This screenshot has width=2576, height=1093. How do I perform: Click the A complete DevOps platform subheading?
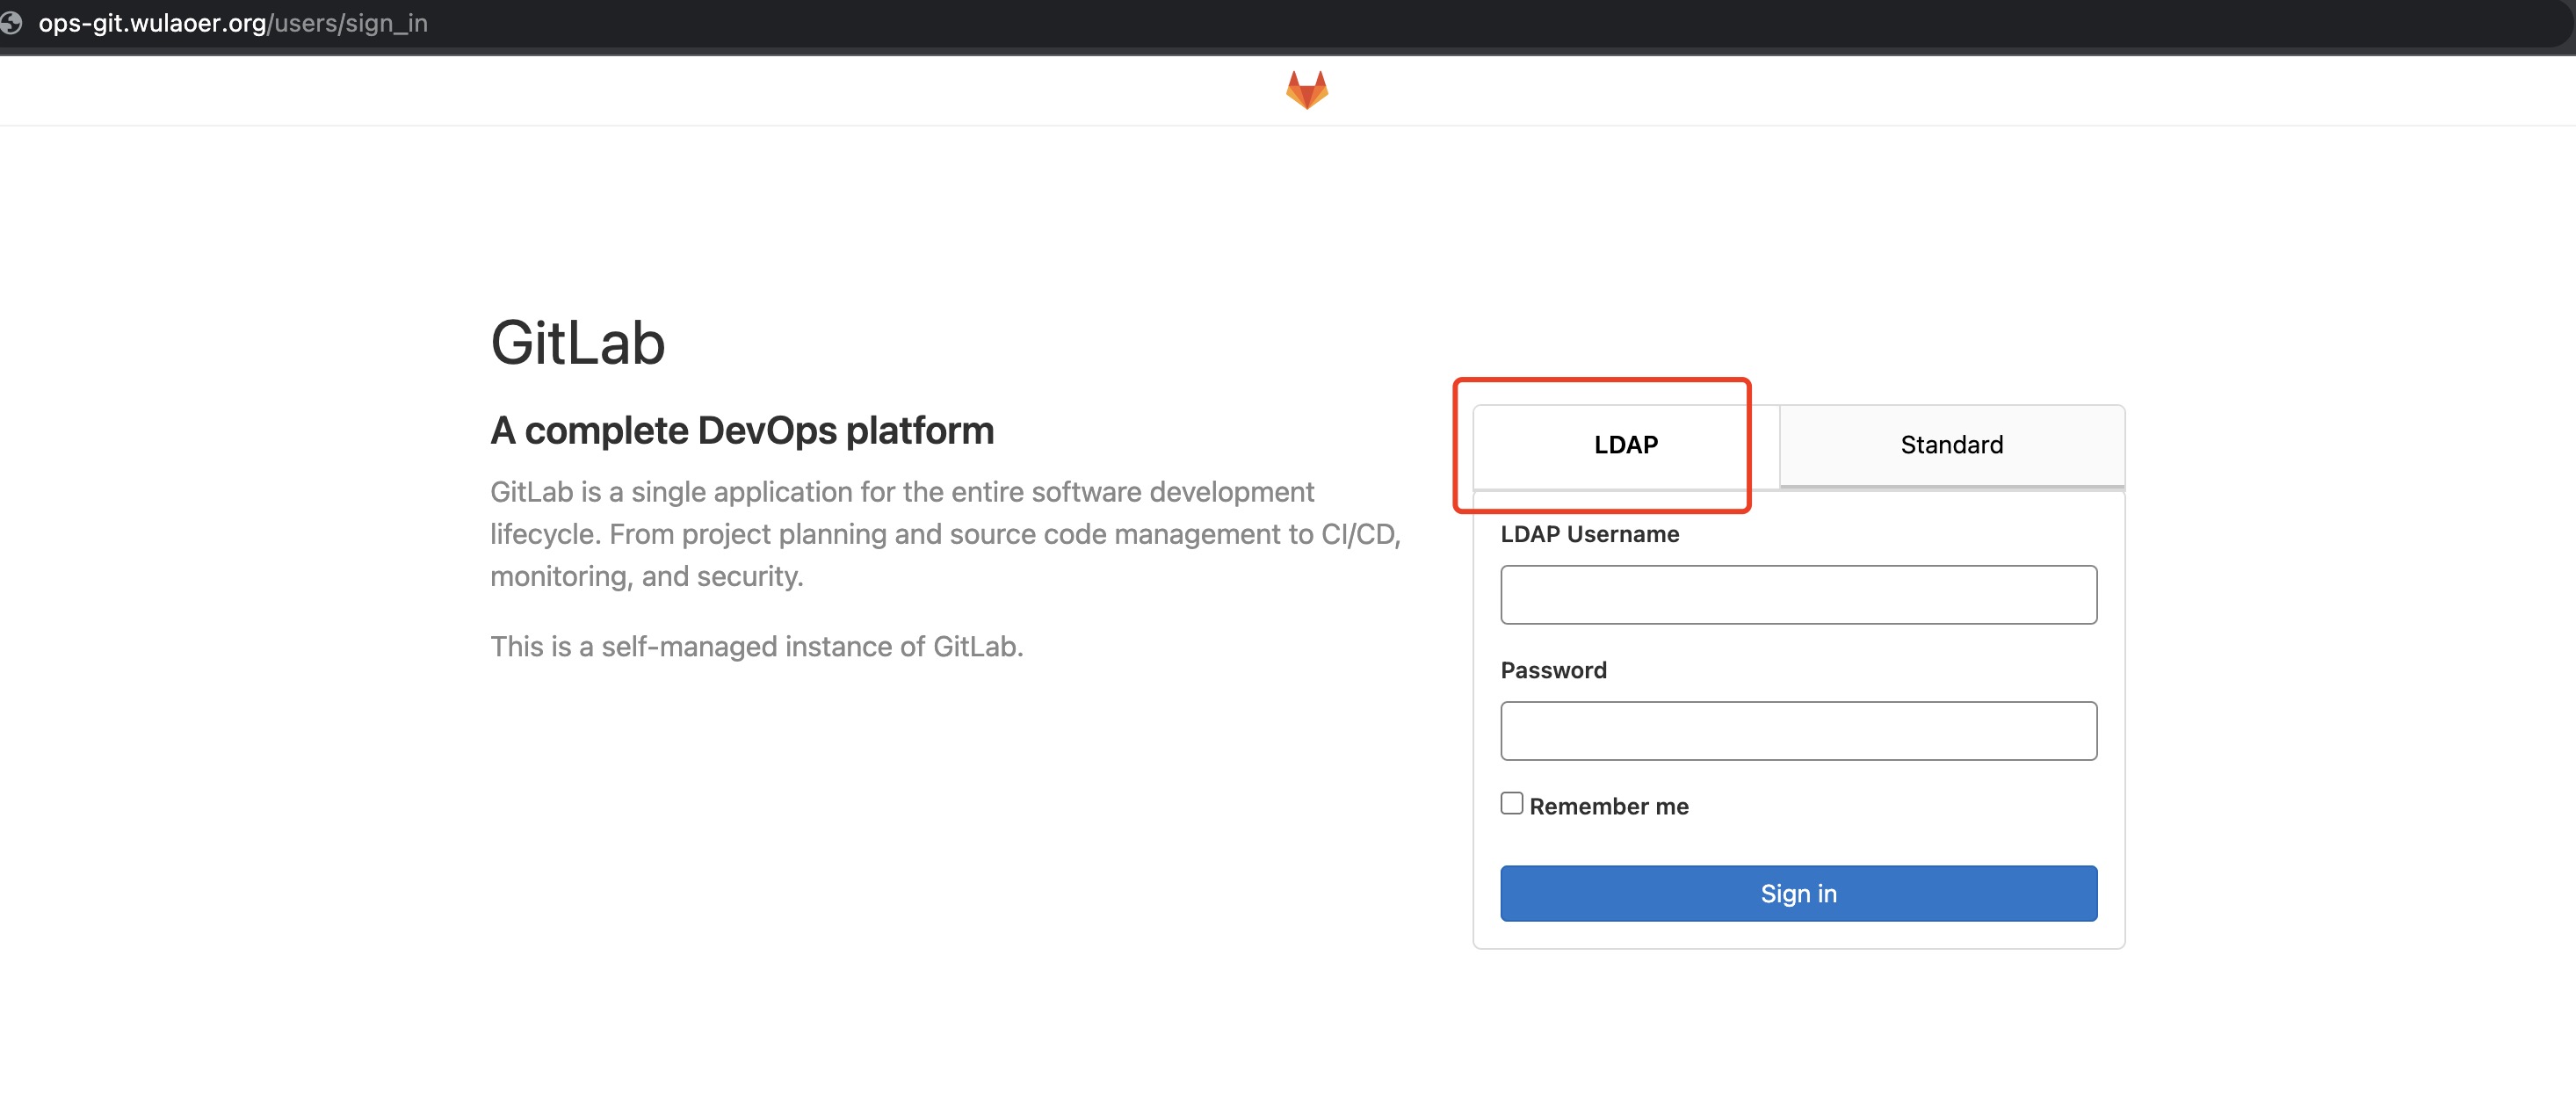(741, 431)
